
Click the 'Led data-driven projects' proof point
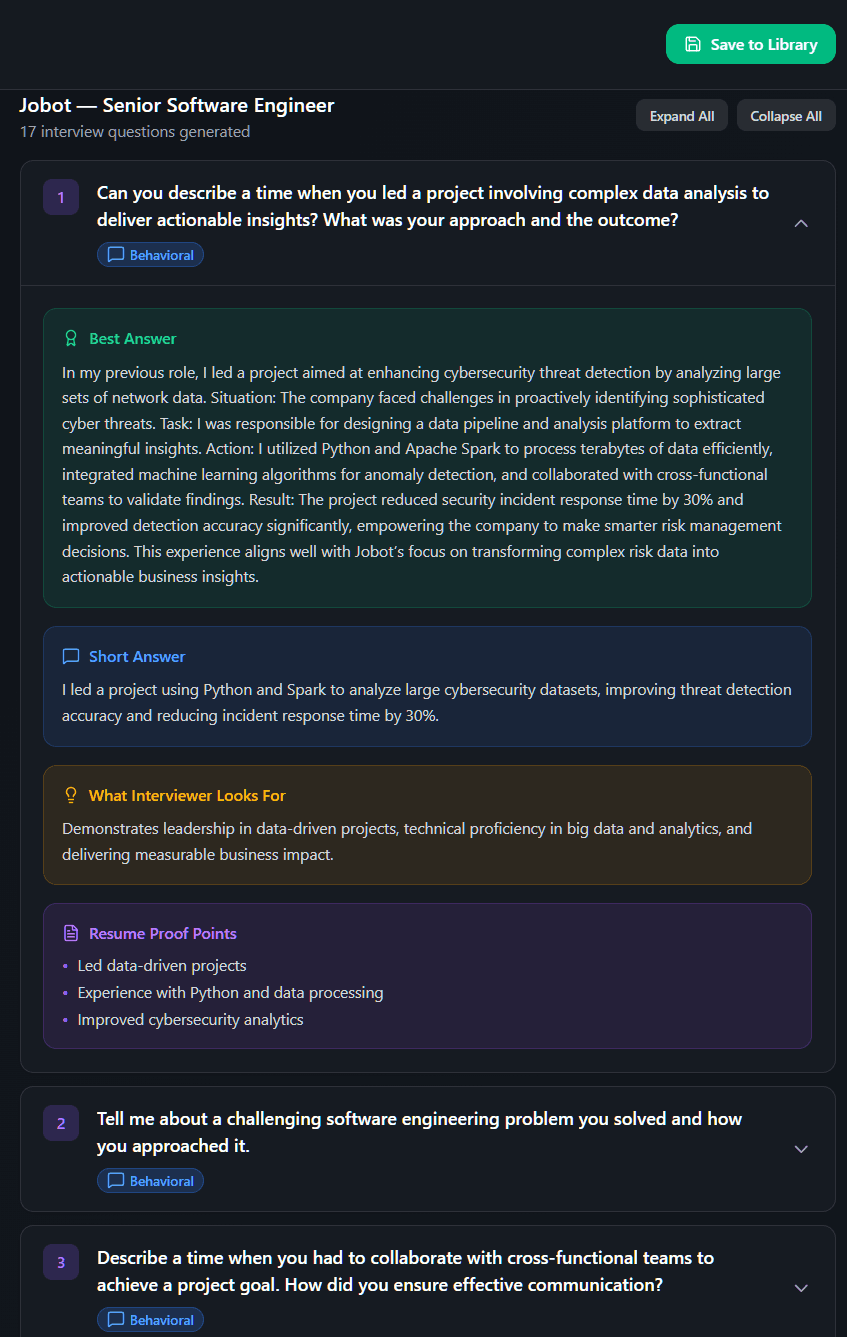click(x=162, y=966)
